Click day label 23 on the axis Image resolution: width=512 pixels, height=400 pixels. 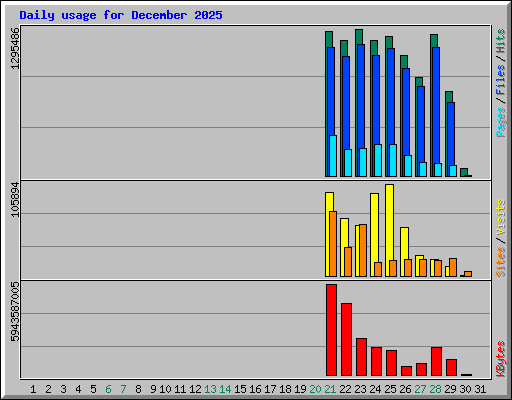(x=360, y=389)
